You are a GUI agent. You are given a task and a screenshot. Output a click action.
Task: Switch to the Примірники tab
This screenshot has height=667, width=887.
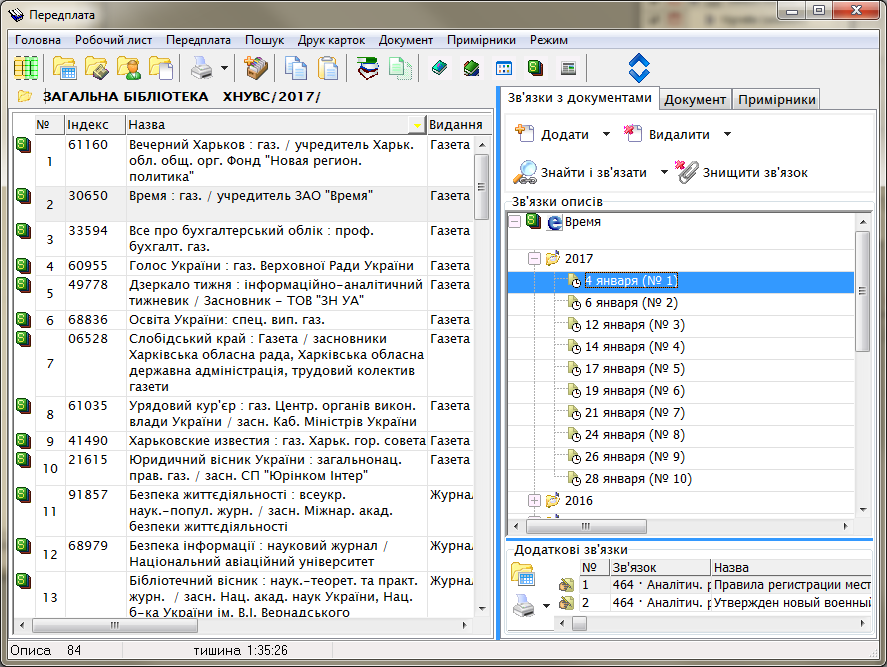[777, 99]
